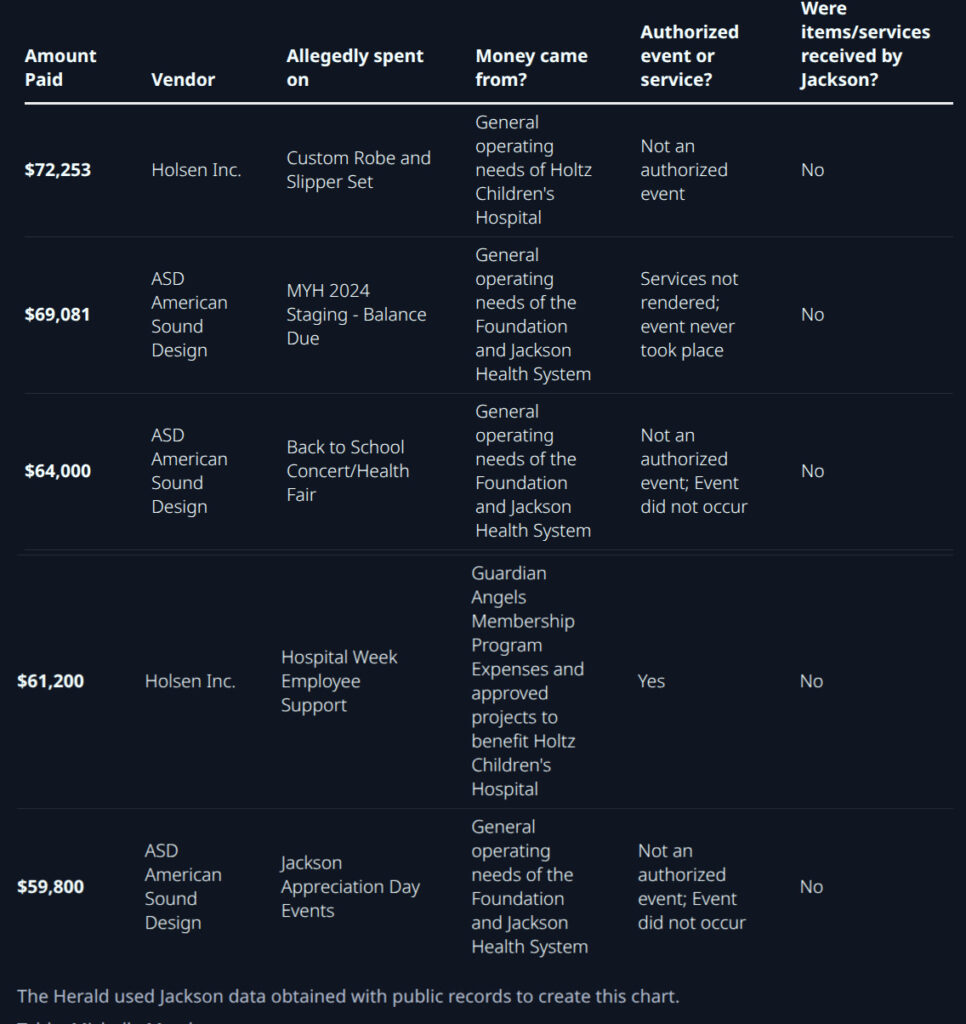
Task: Select the Vendor column header
Action: [x=183, y=80]
